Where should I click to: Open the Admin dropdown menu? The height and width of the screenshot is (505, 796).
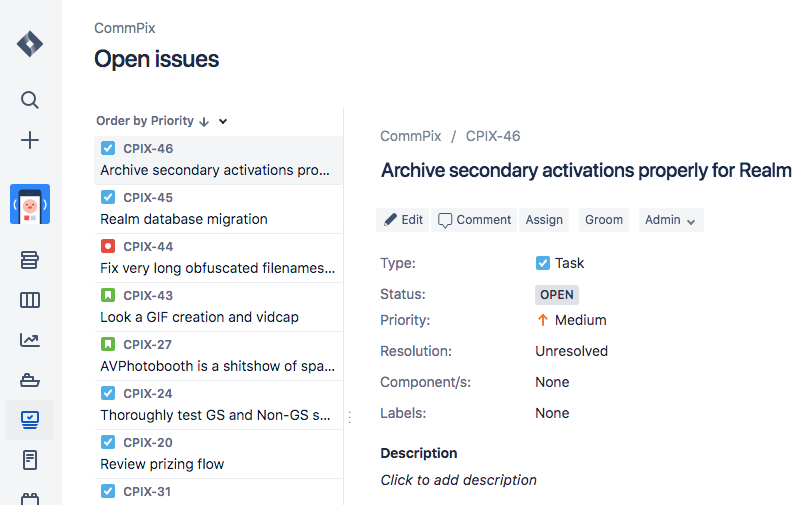click(670, 220)
